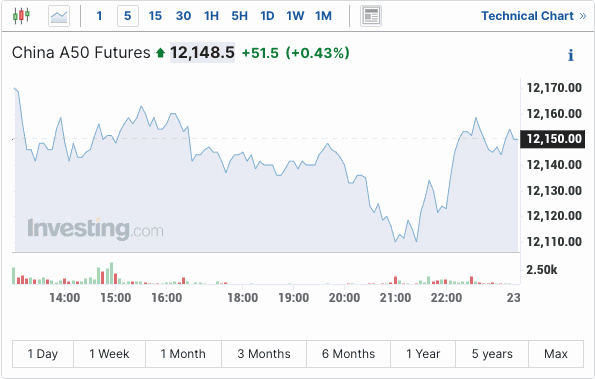
Task: Click the 21:00 time axis label
Action: coord(395,297)
